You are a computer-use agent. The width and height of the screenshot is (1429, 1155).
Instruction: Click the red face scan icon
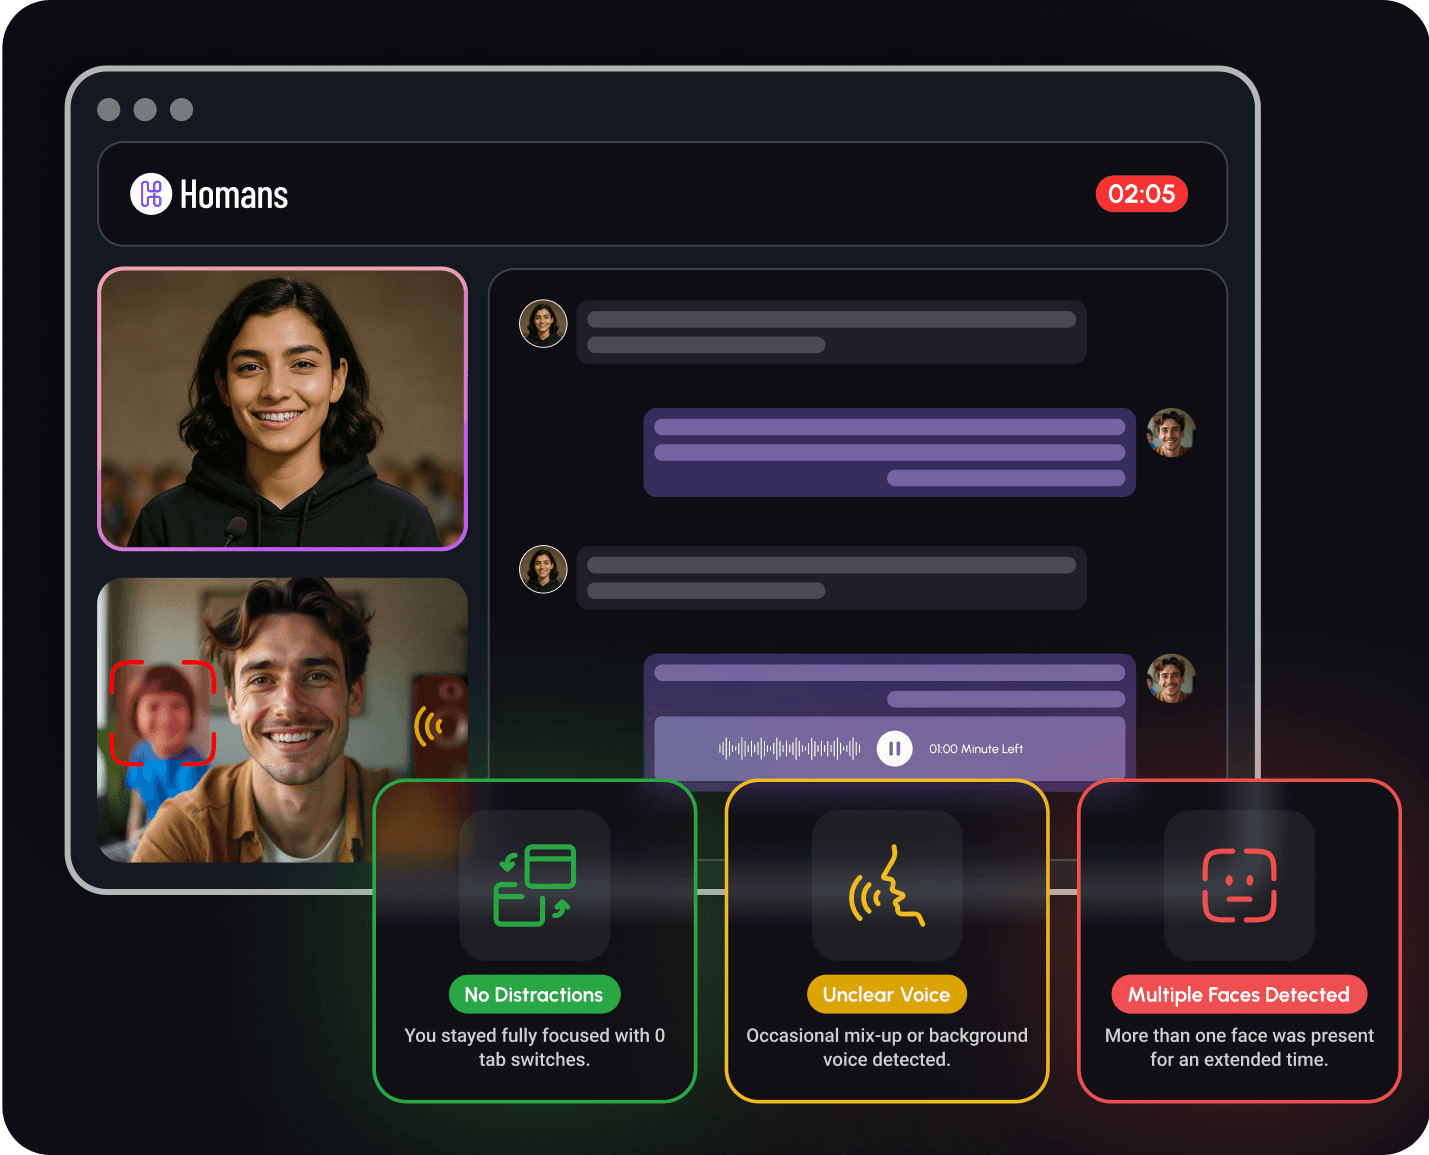[1238, 886]
